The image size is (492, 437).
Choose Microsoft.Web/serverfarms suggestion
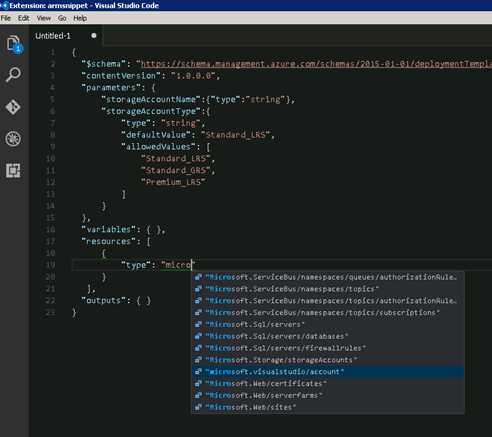(x=328, y=395)
